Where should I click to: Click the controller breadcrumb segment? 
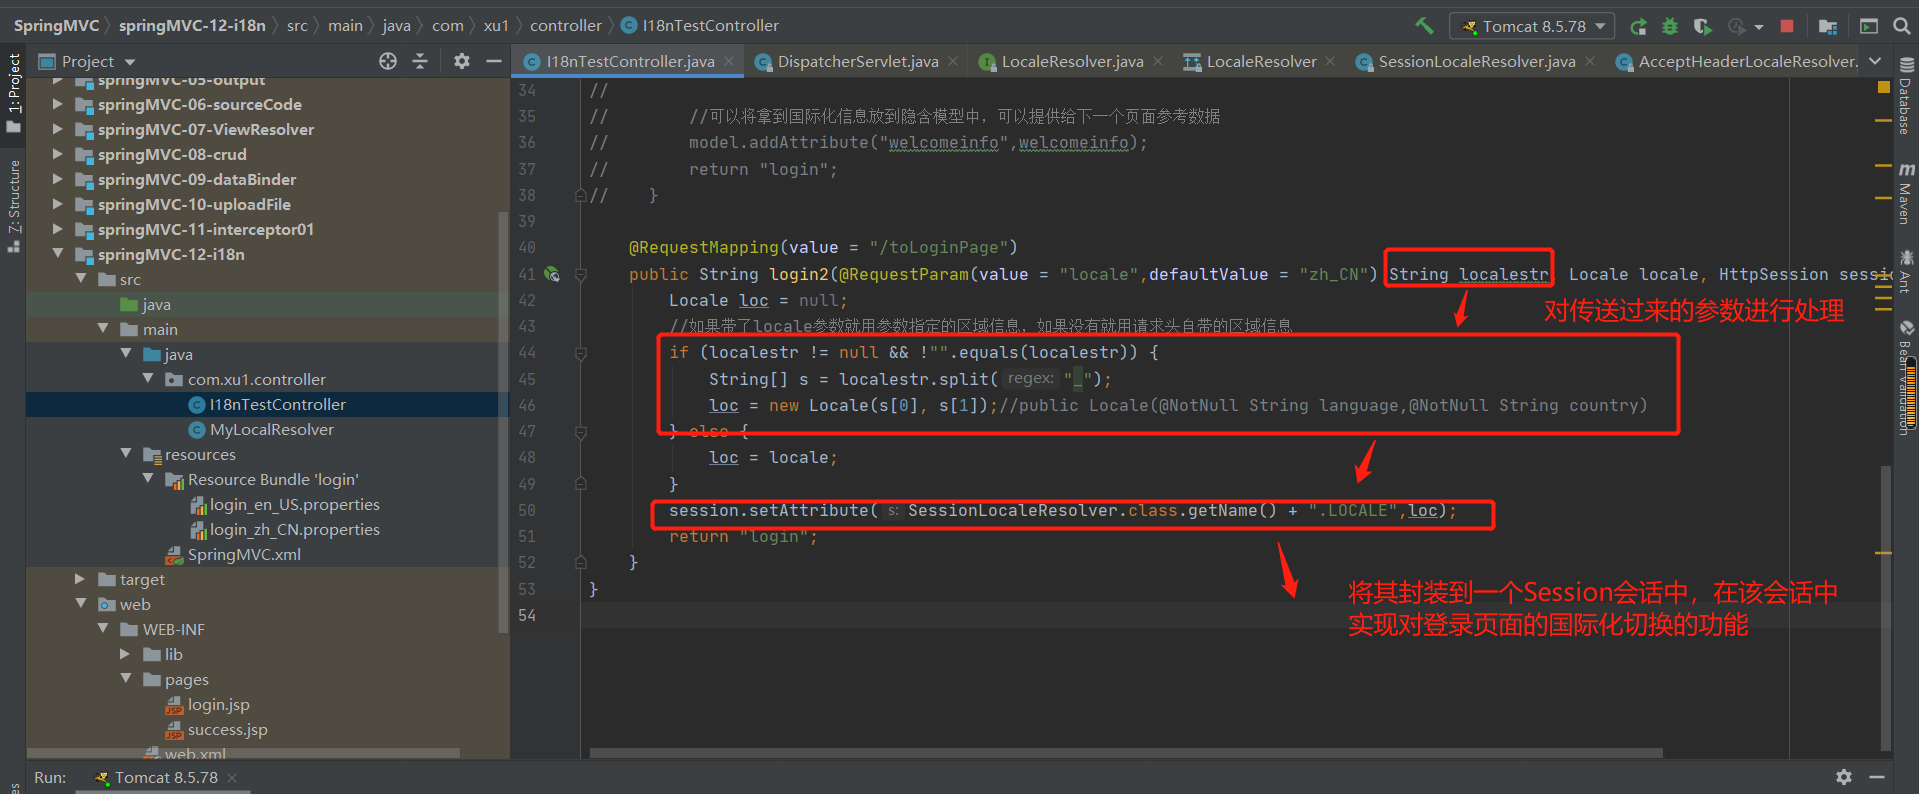click(x=566, y=26)
